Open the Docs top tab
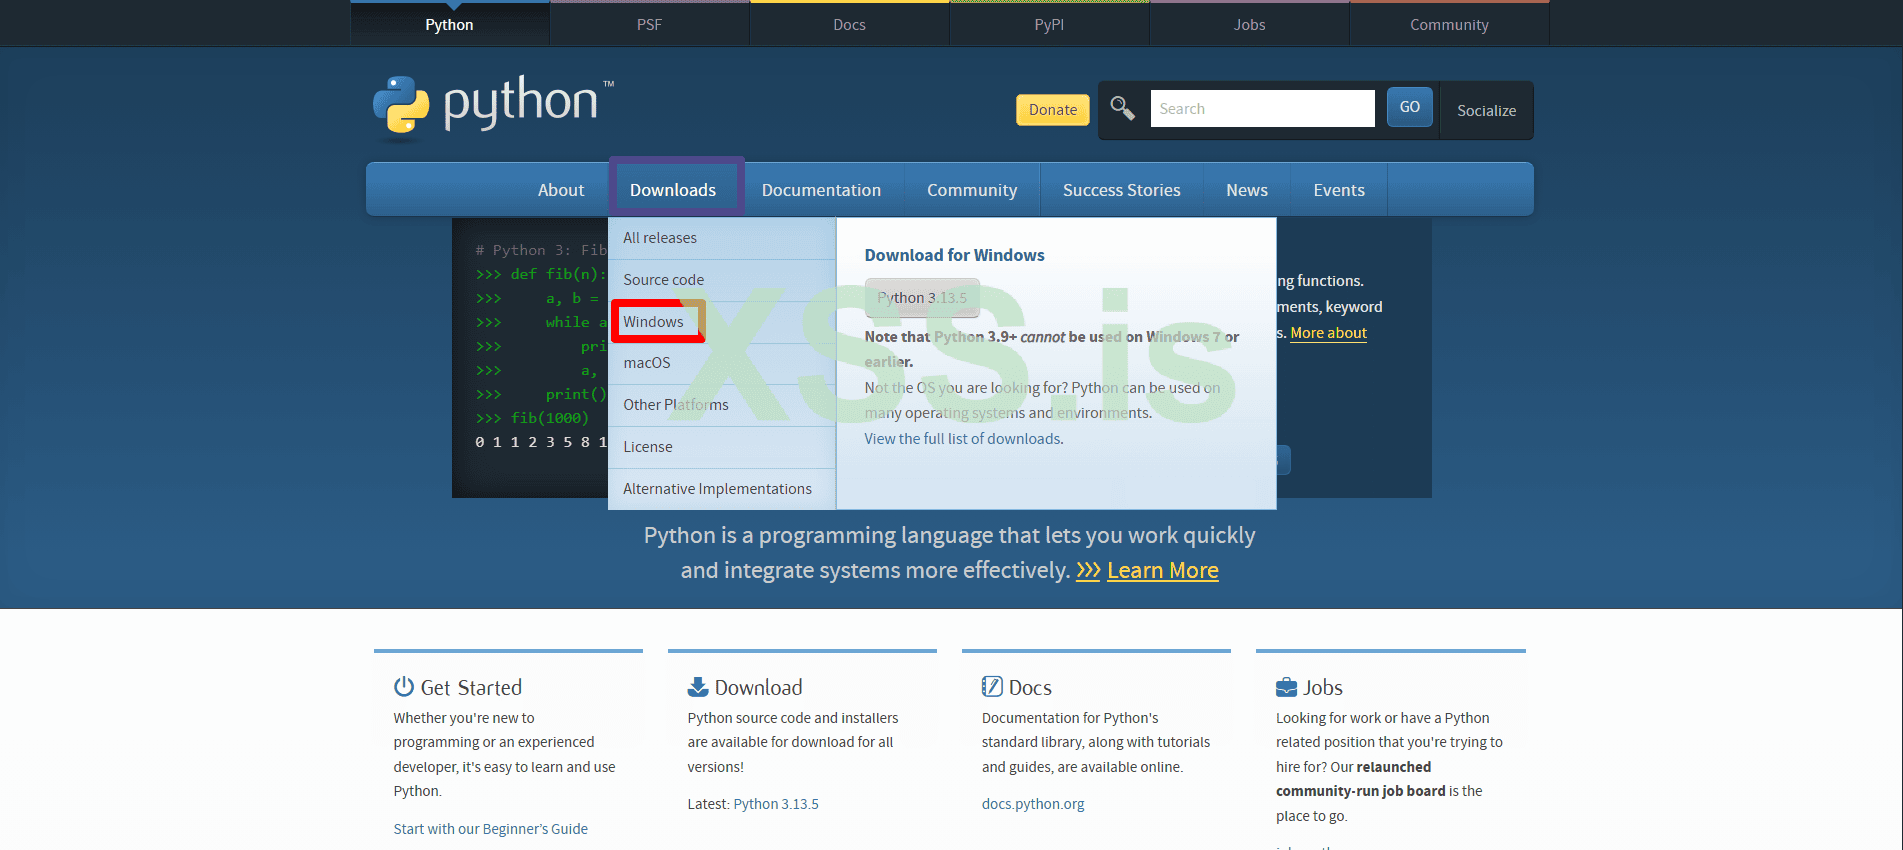This screenshot has height=850, width=1903. 850,24
